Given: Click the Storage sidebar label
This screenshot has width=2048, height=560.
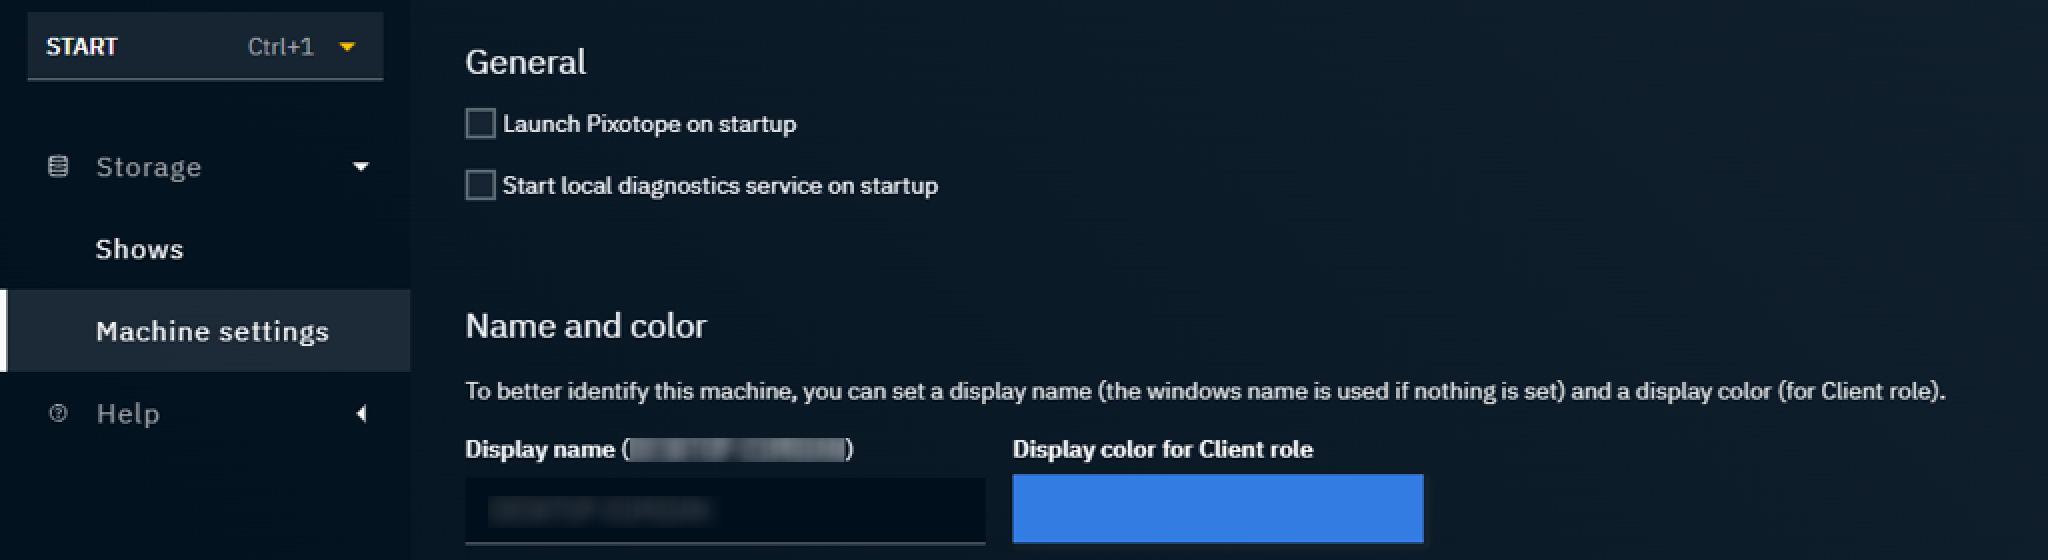Looking at the screenshot, I should [148, 166].
